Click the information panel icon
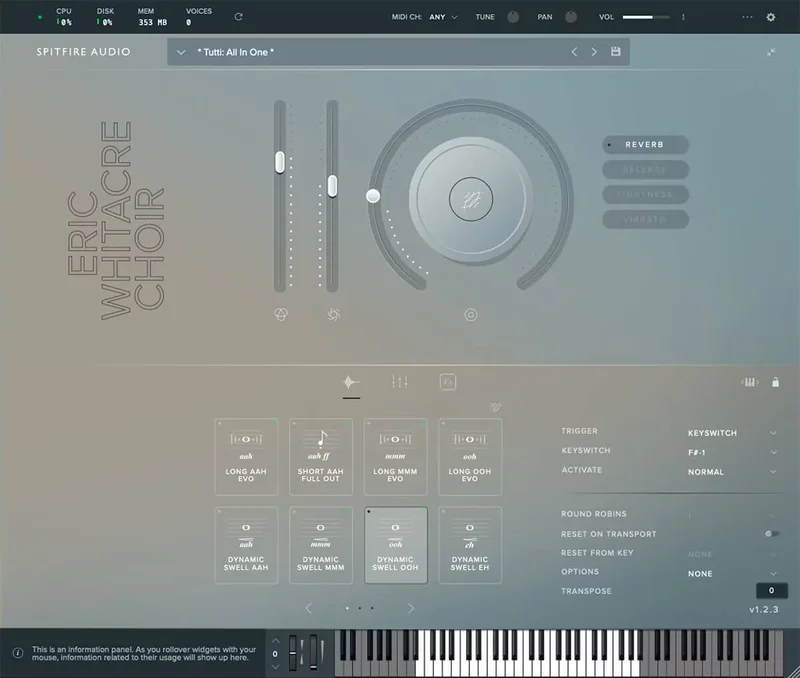 pyautogui.click(x=18, y=653)
